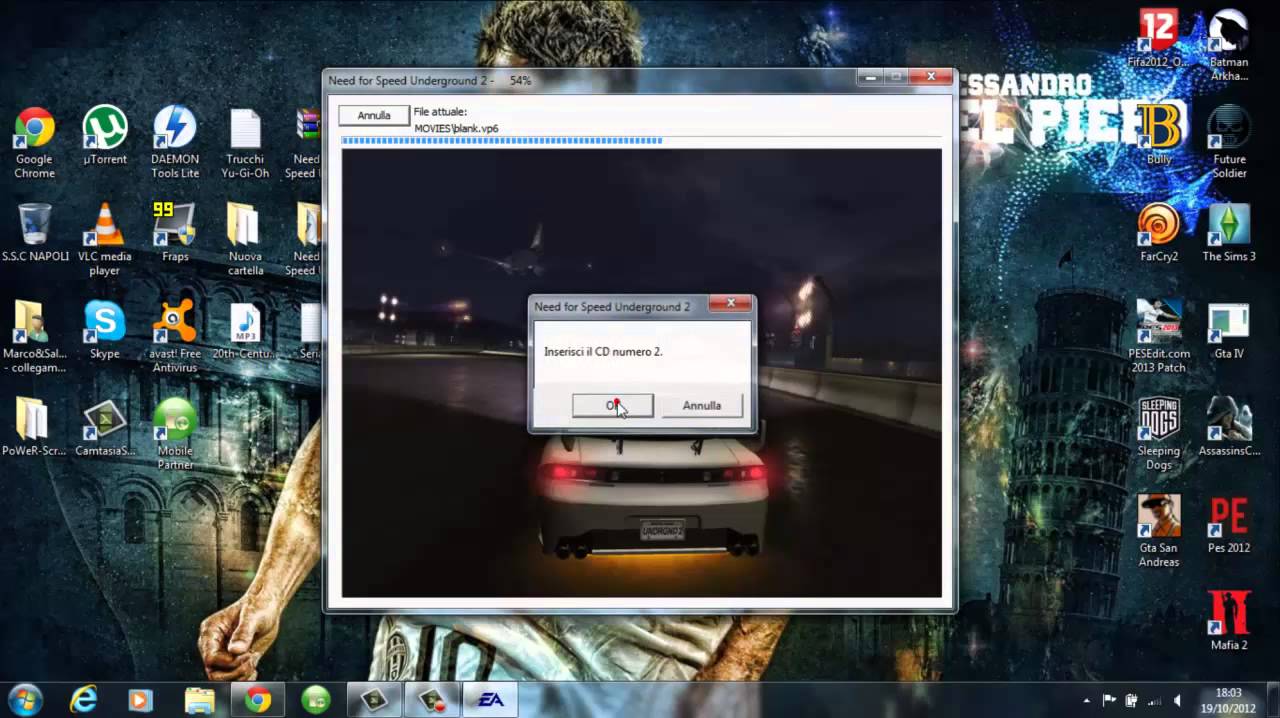
Task: Select the Nuova cartella folder icon
Action: 245,240
